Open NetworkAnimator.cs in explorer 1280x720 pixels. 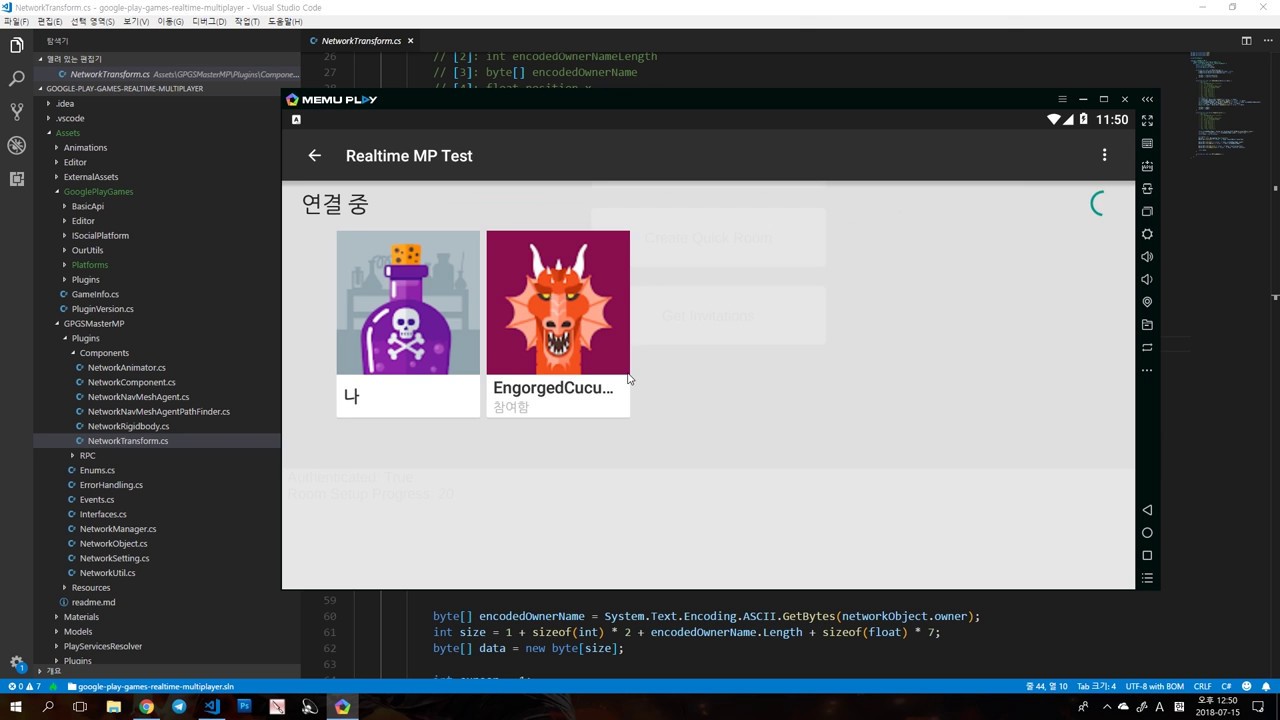[126, 367]
